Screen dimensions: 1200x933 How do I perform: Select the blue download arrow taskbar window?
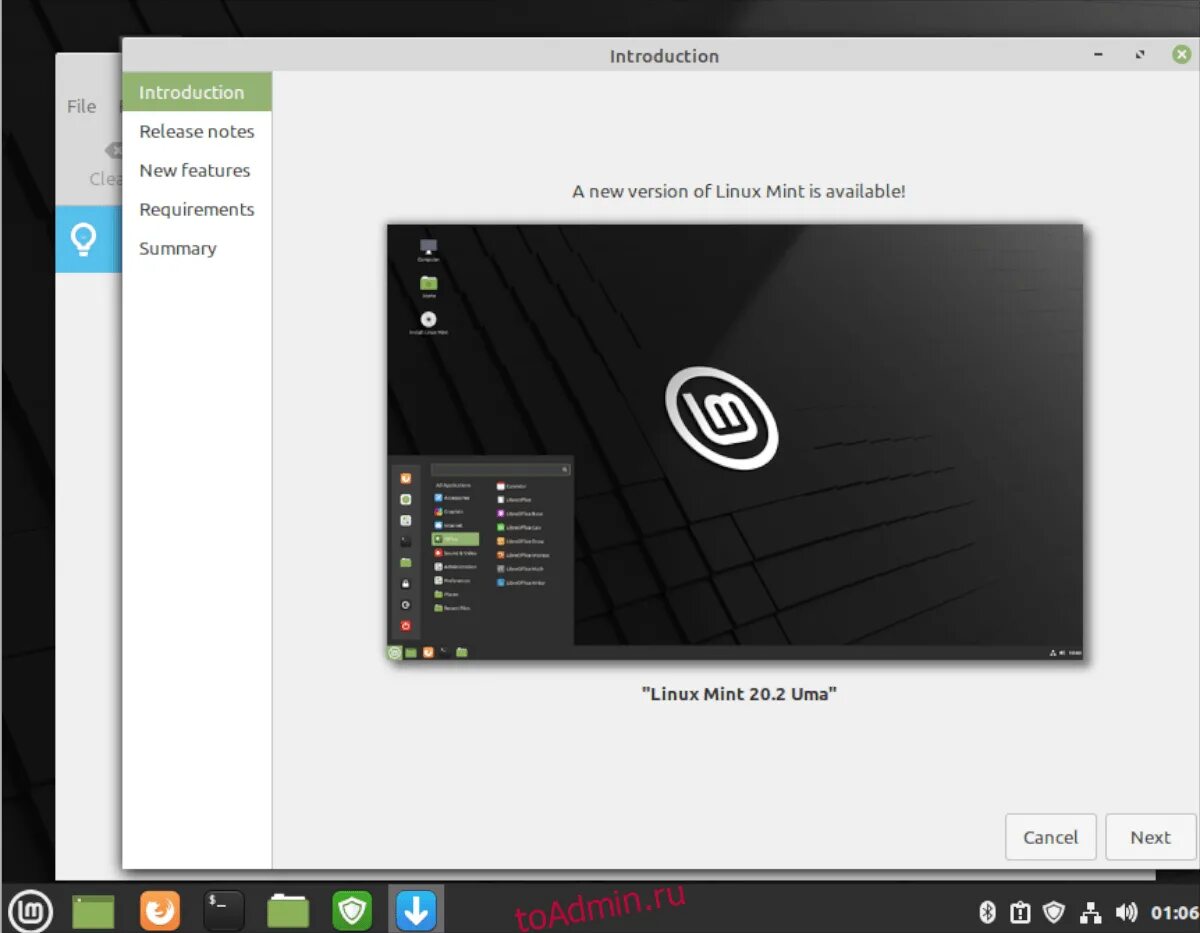416,910
